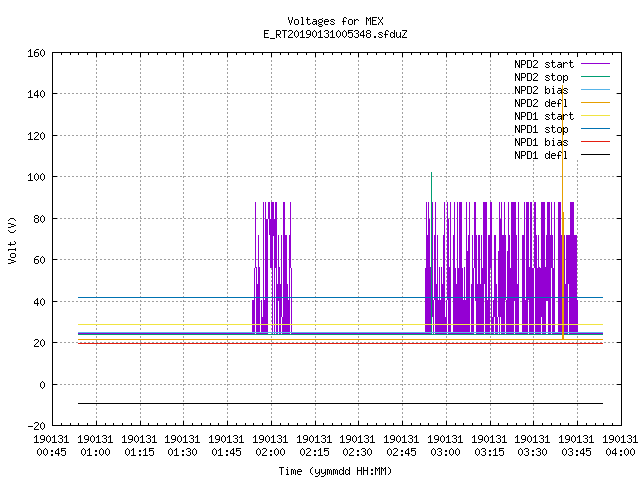The image size is (640, 480).
Task: Click the 'NPD1 stop' legend label
Action: click(541, 129)
